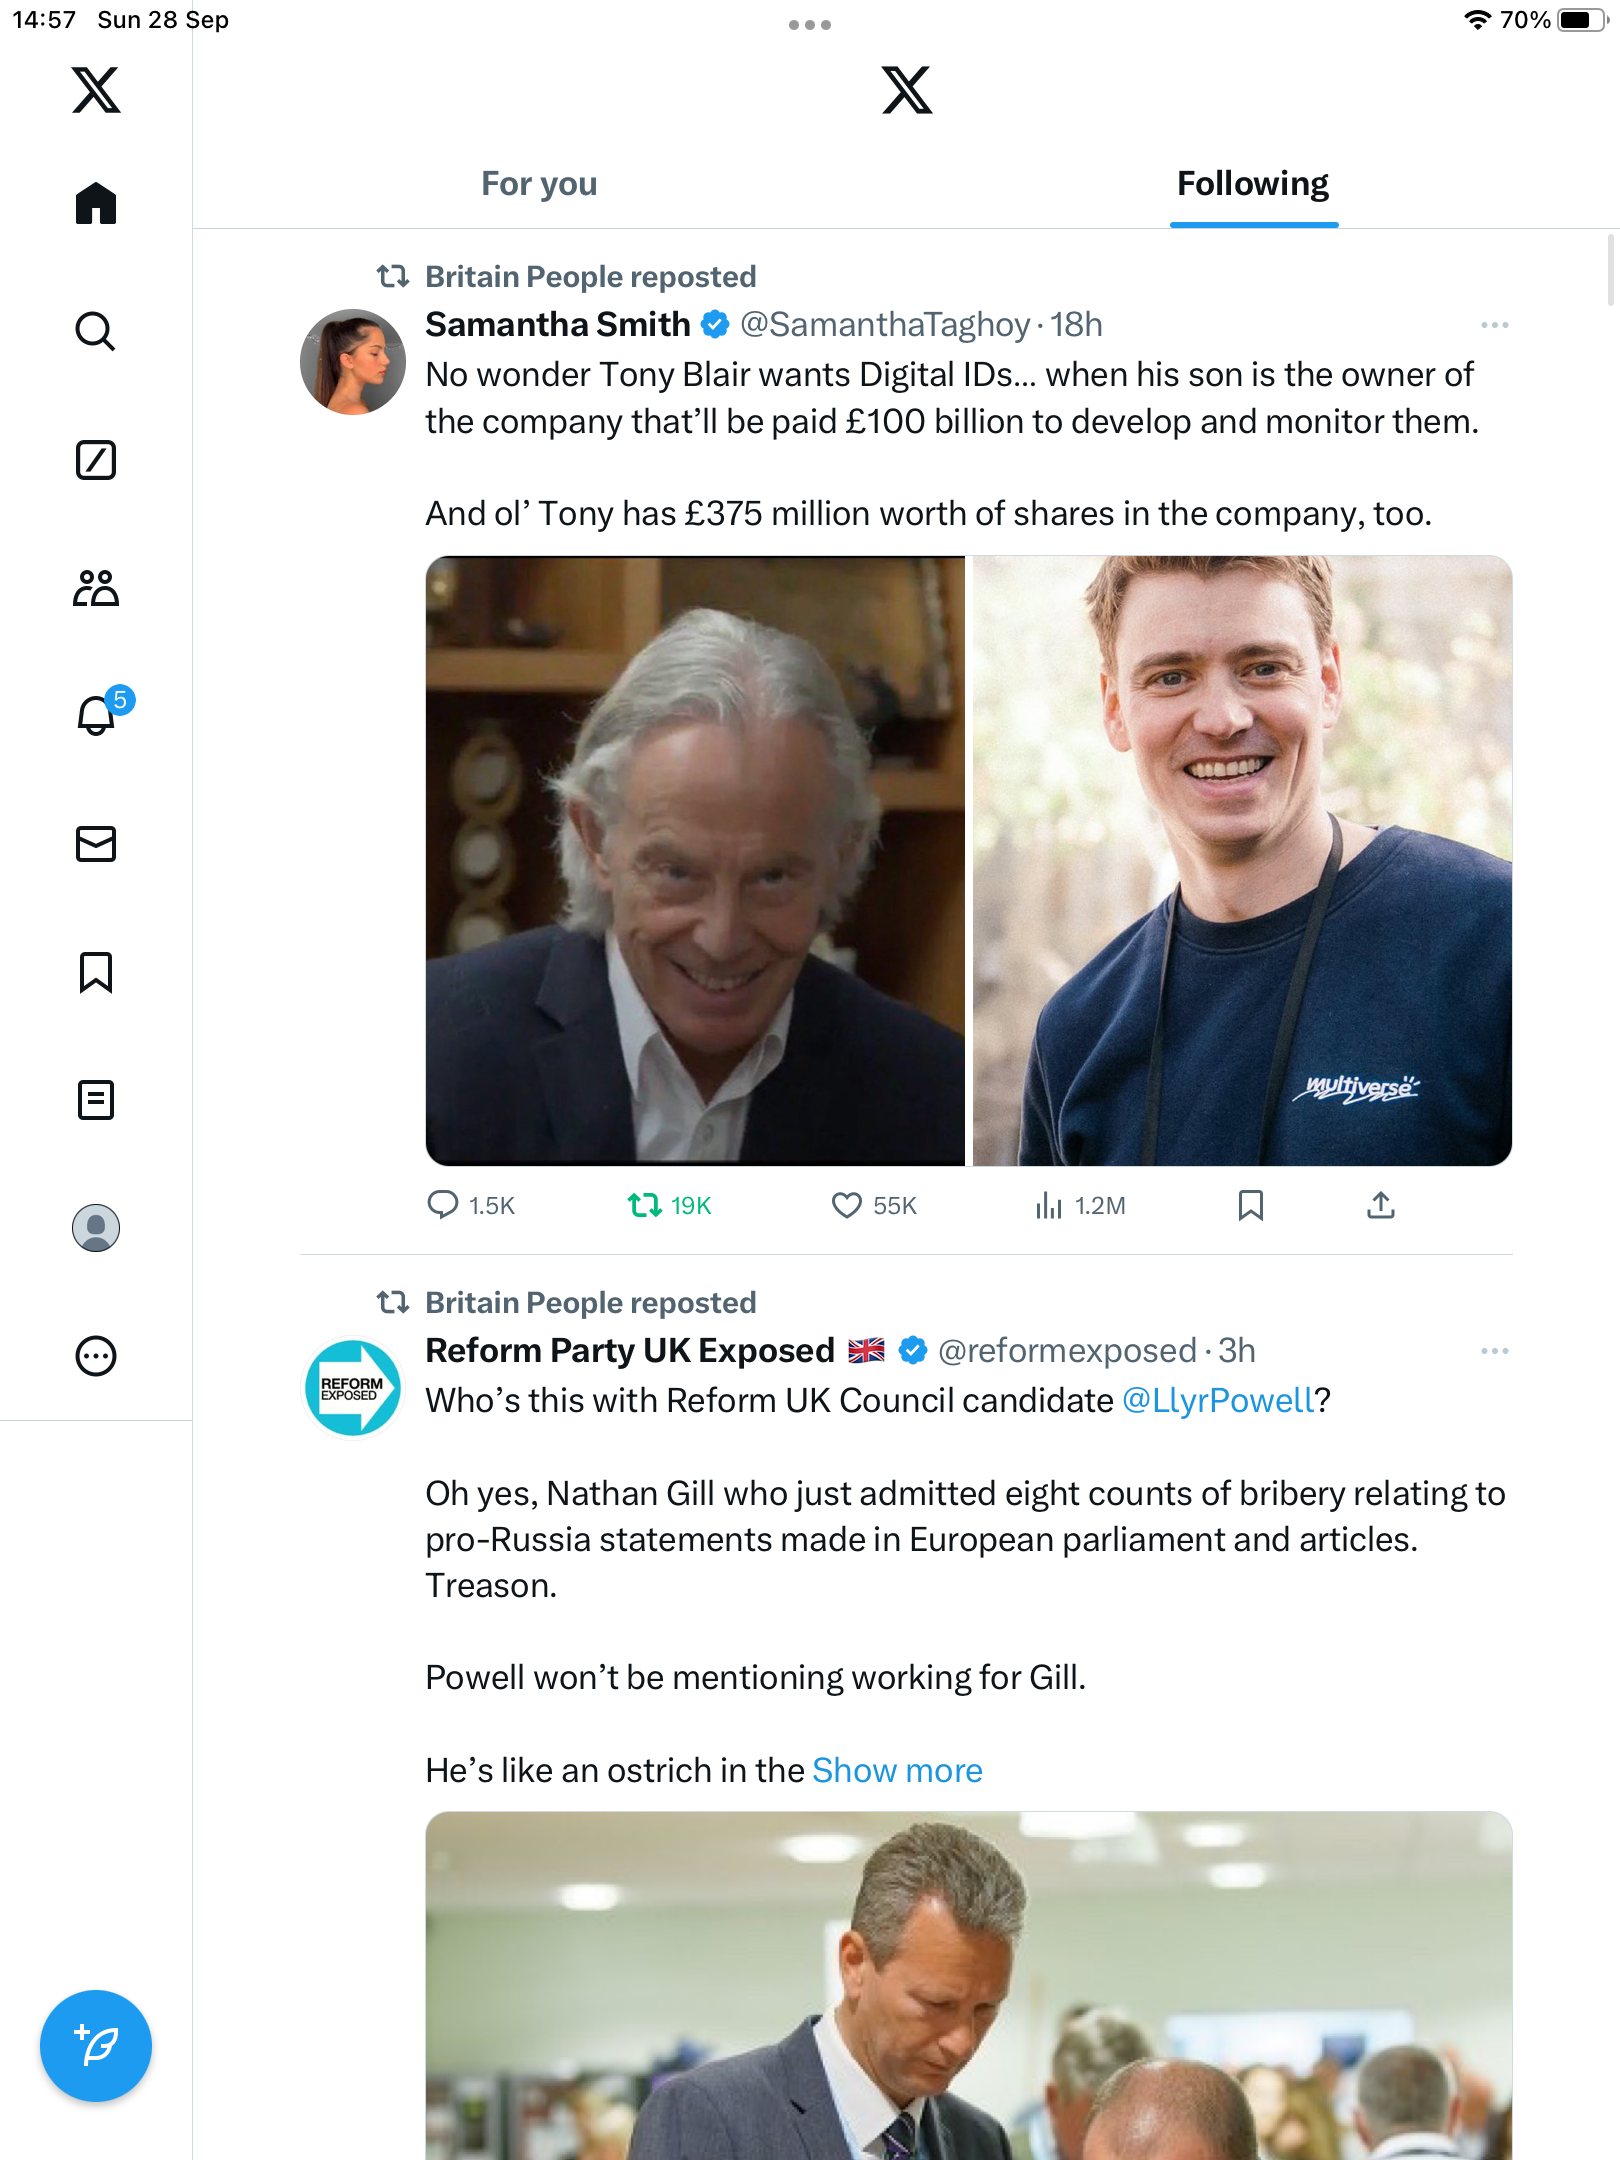Open more options on Reform Party UK Exposed post
The width and height of the screenshot is (1620, 2160).
pyautogui.click(x=1494, y=1351)
